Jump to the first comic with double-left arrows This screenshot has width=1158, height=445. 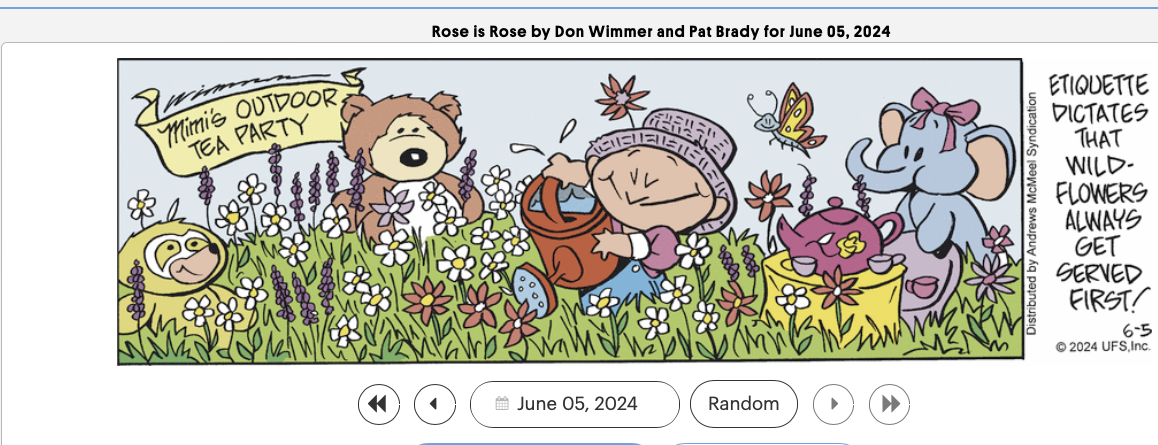(x=379, y=404)
